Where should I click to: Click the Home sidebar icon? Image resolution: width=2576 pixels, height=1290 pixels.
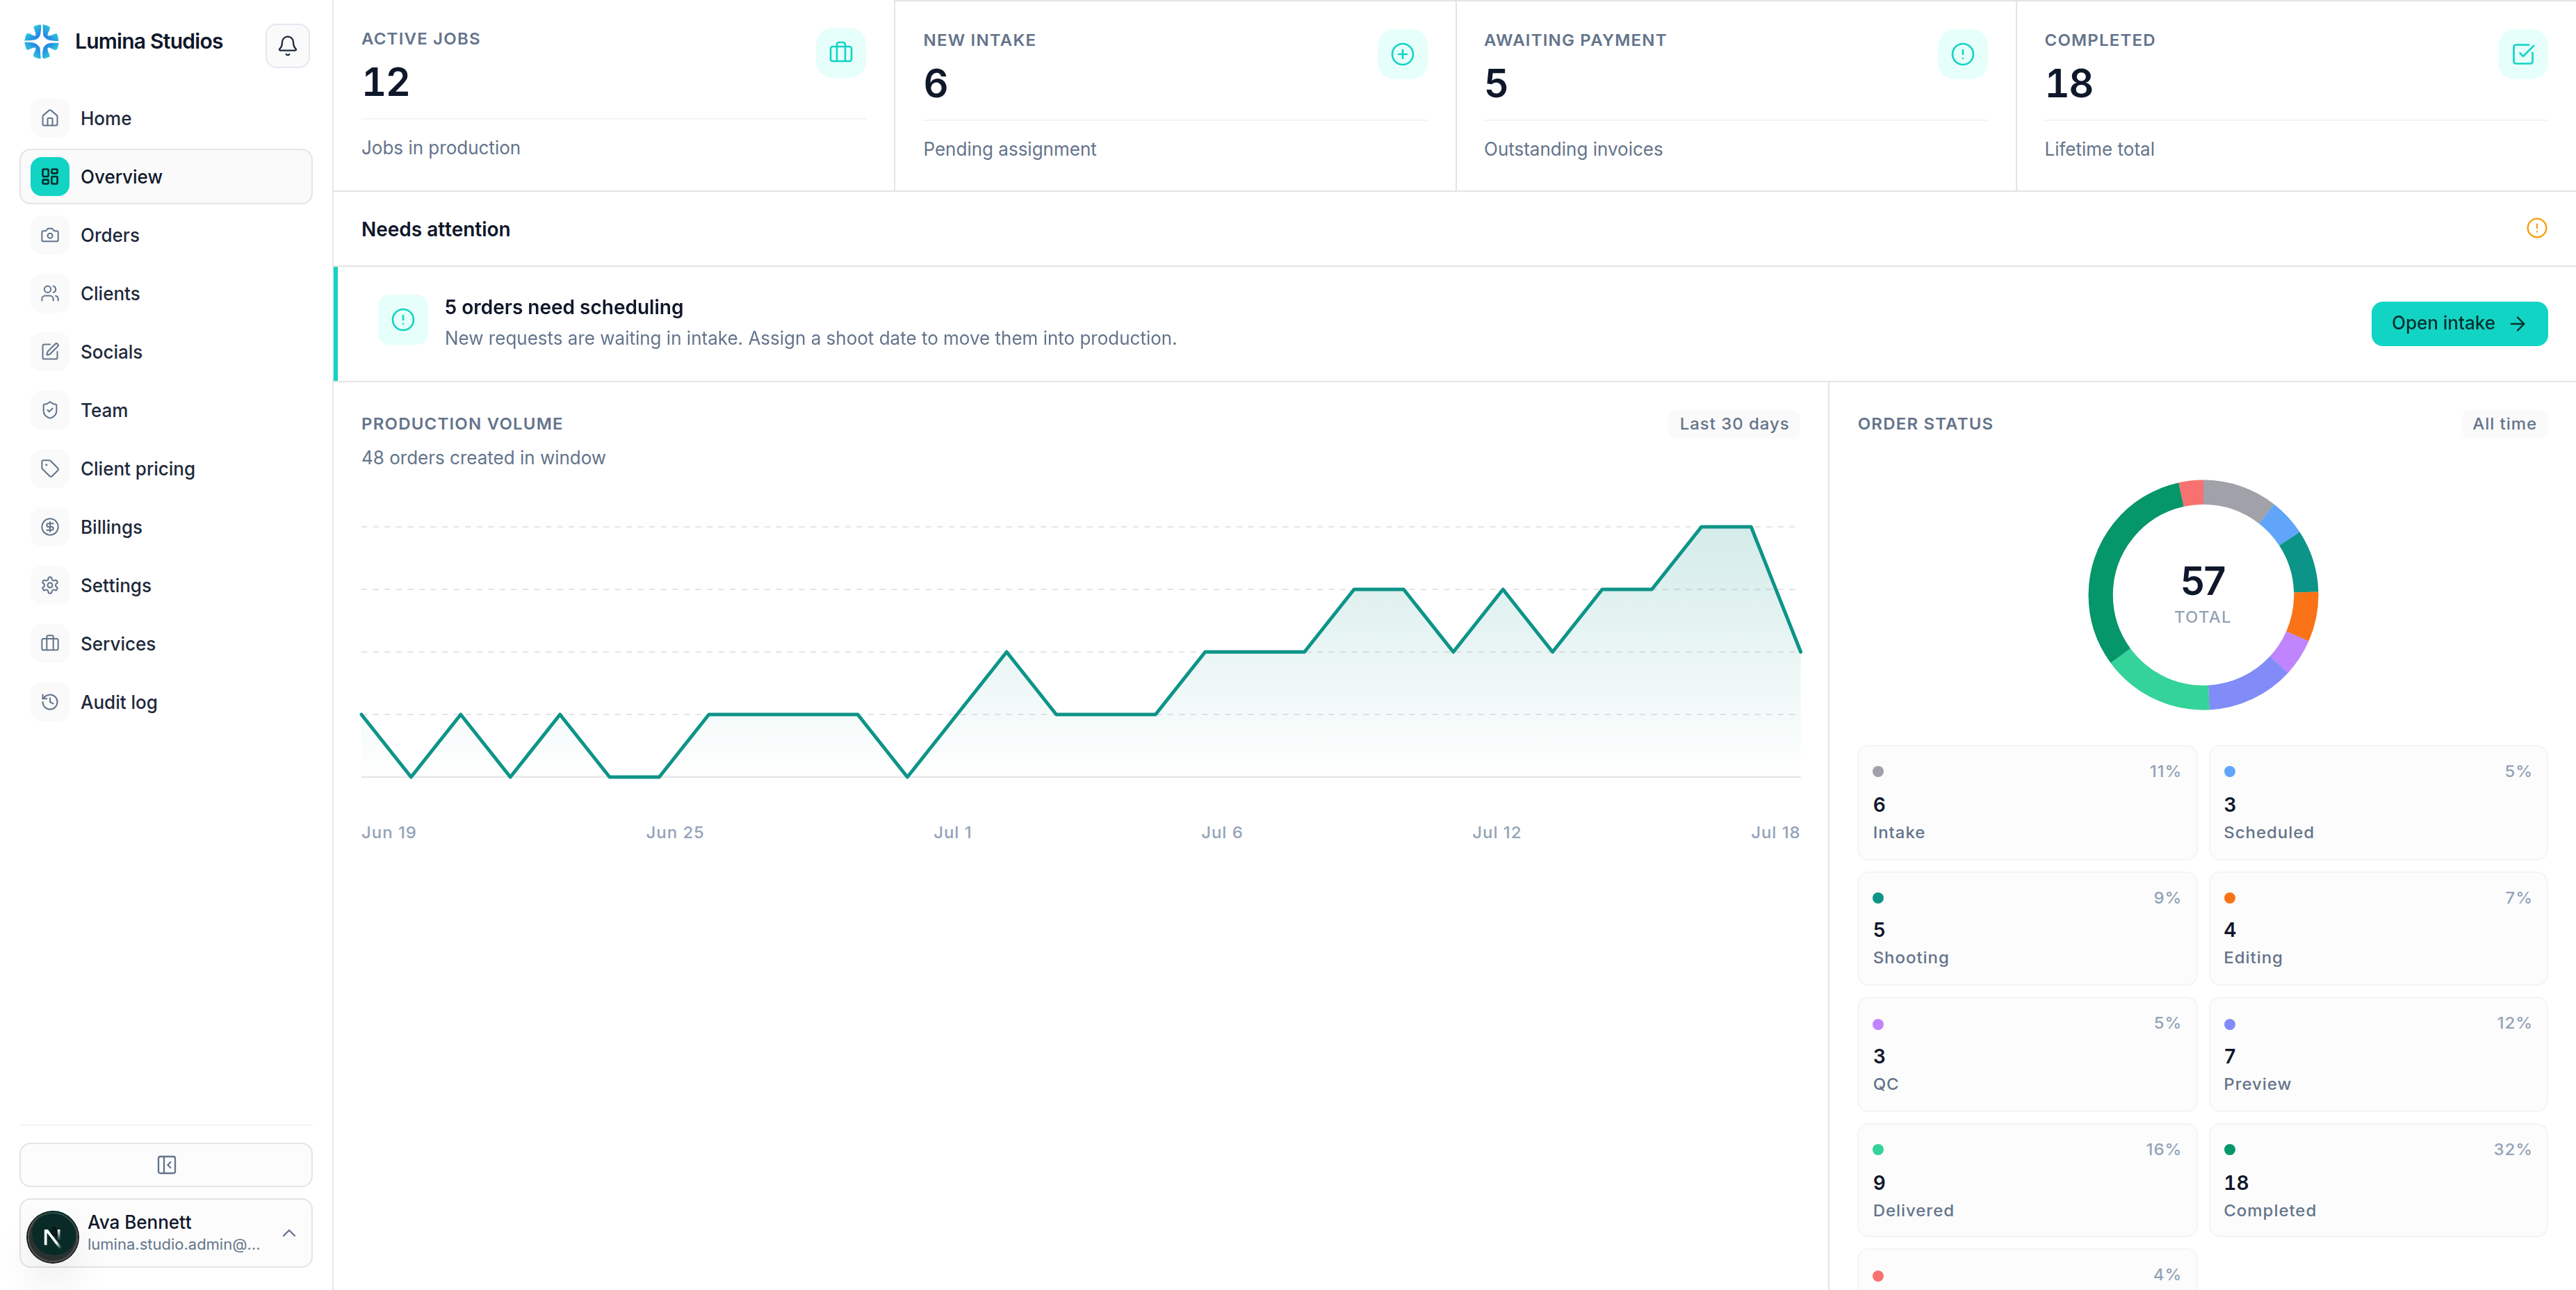click(x=50, y=118)
